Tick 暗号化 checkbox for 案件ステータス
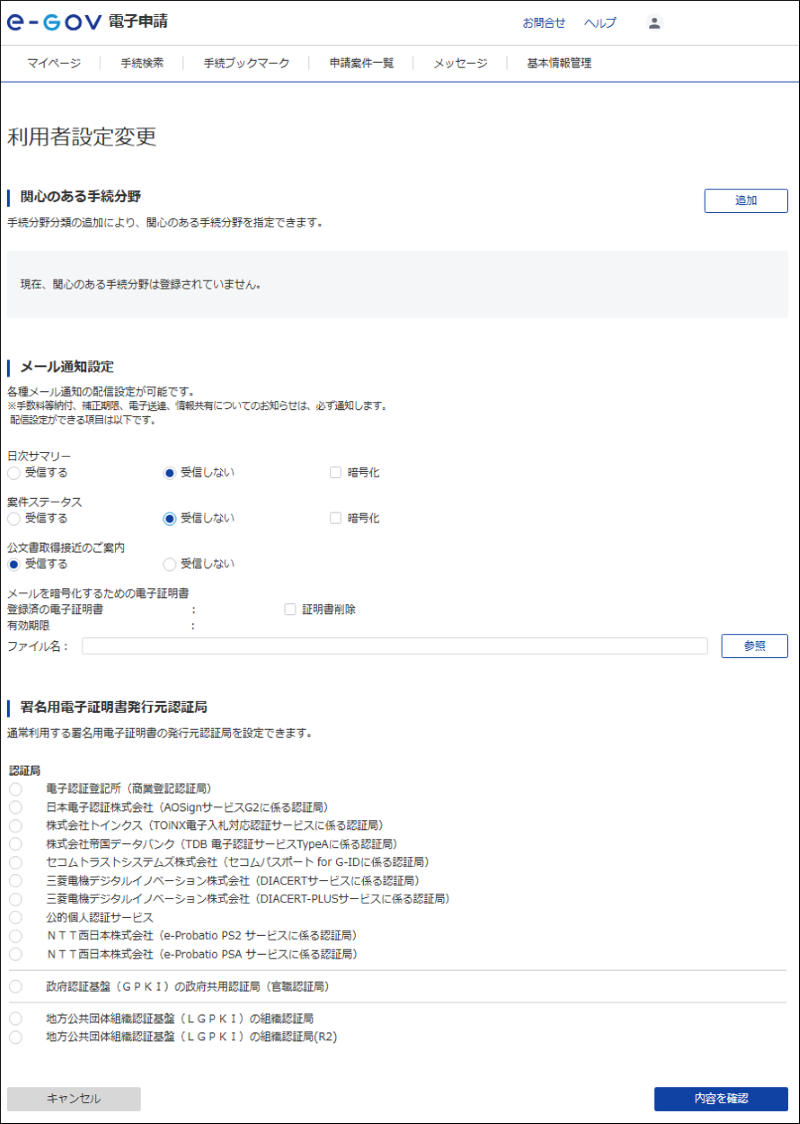Image resolution: width=800 pixels, height=1124 pixels. (335, 518)
